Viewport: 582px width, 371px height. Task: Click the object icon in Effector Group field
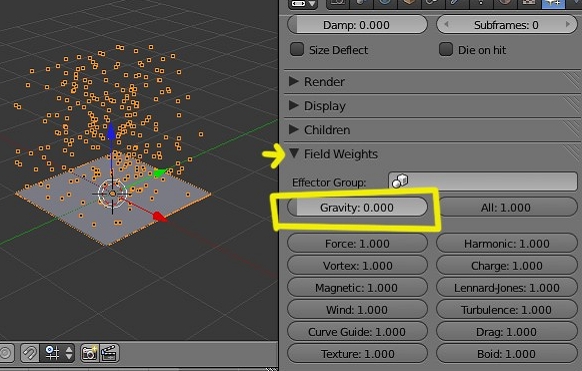point(400,181)
